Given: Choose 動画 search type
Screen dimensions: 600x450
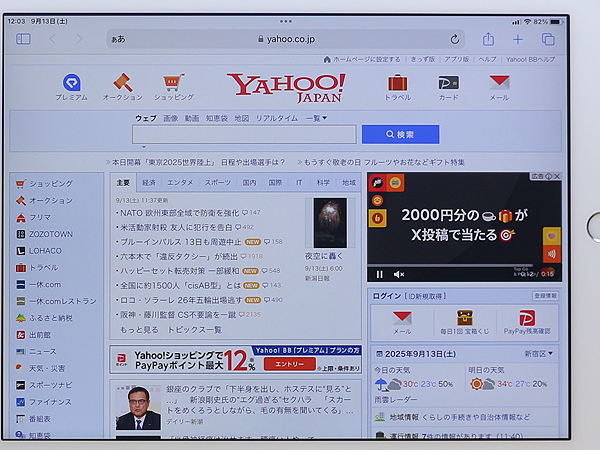Looking at the screenshot, I should pyautogui.click(x=192, y=118).
